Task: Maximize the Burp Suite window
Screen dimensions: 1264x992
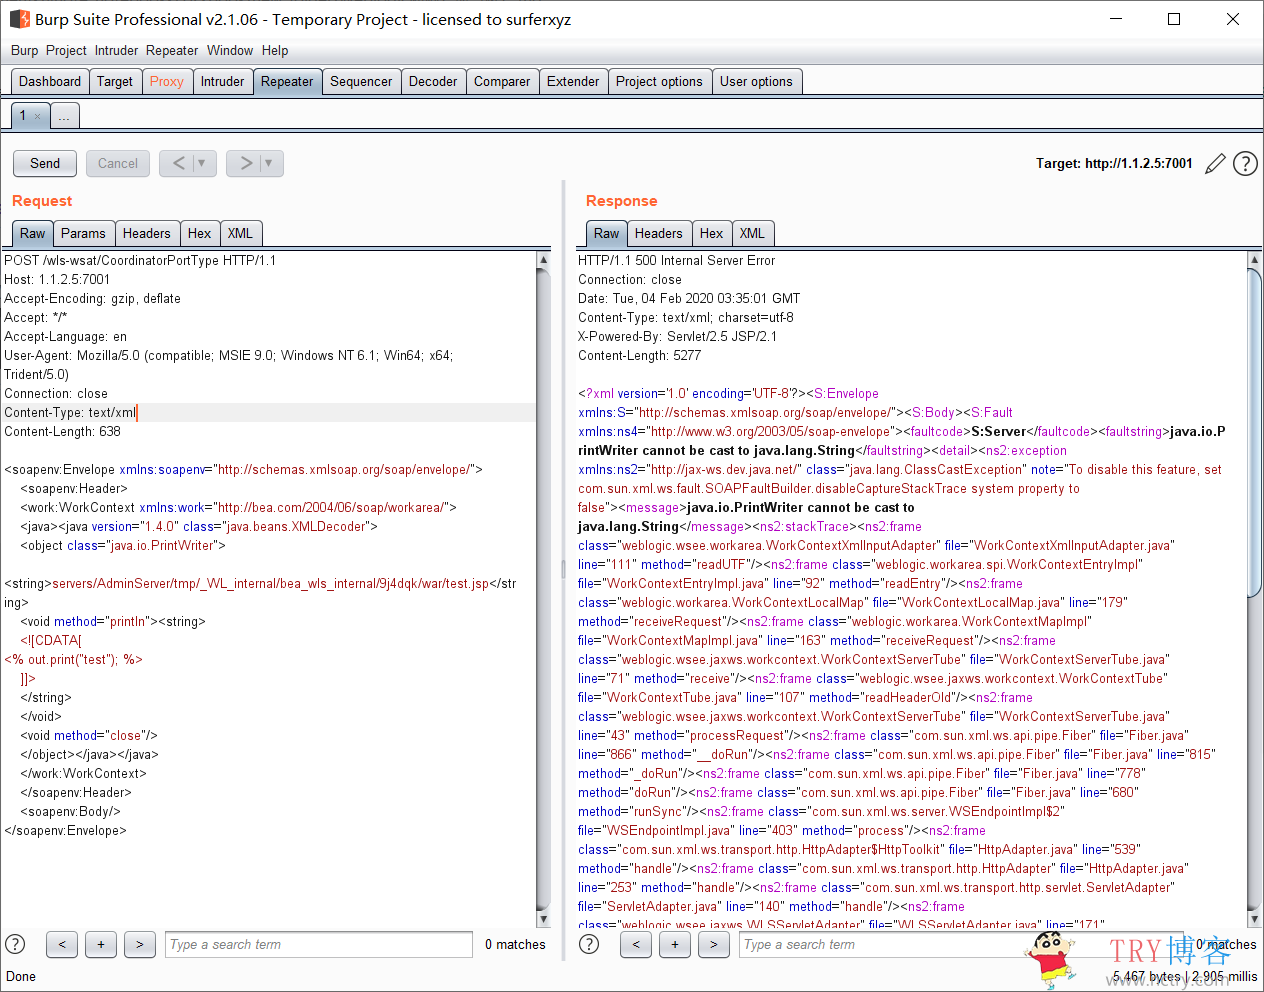Action: click(x=1174, y=19)
